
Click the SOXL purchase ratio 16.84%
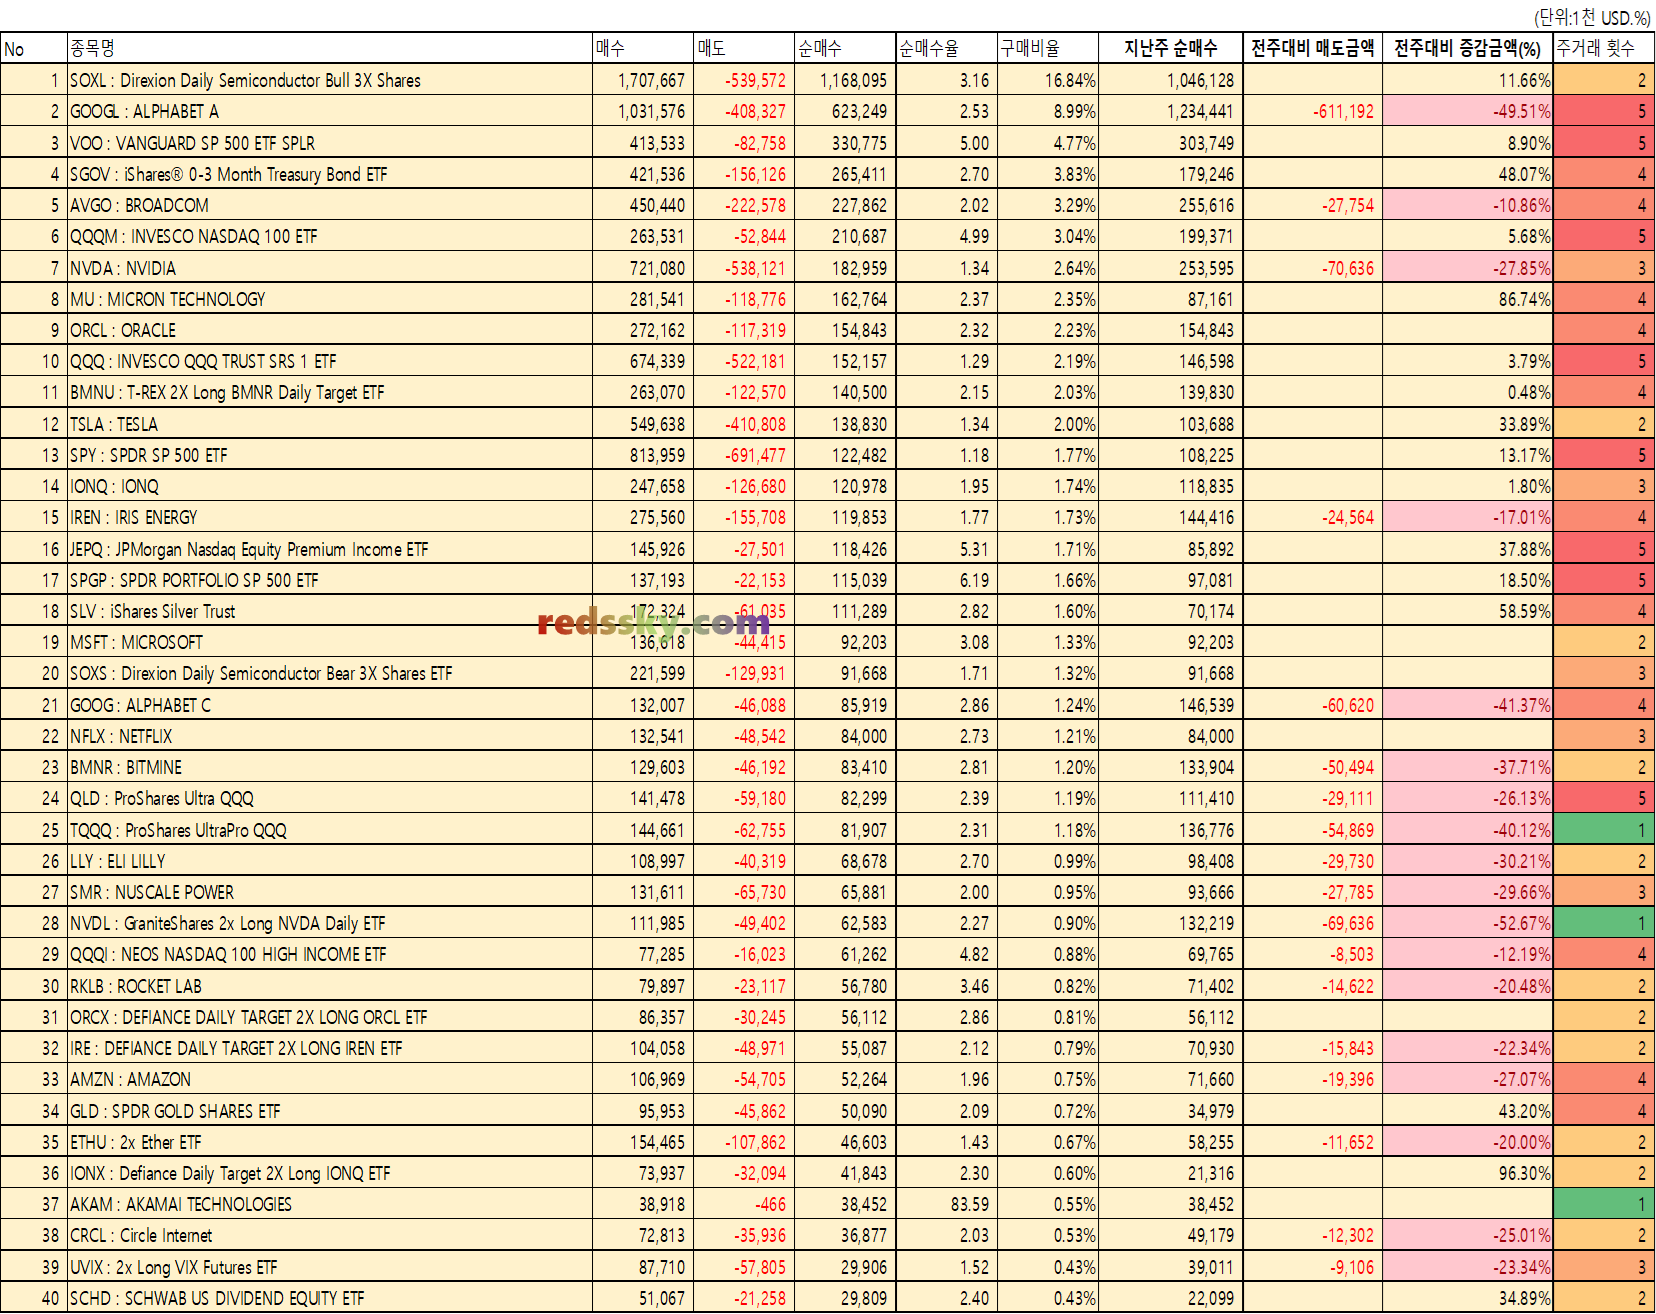[1070, 81]
